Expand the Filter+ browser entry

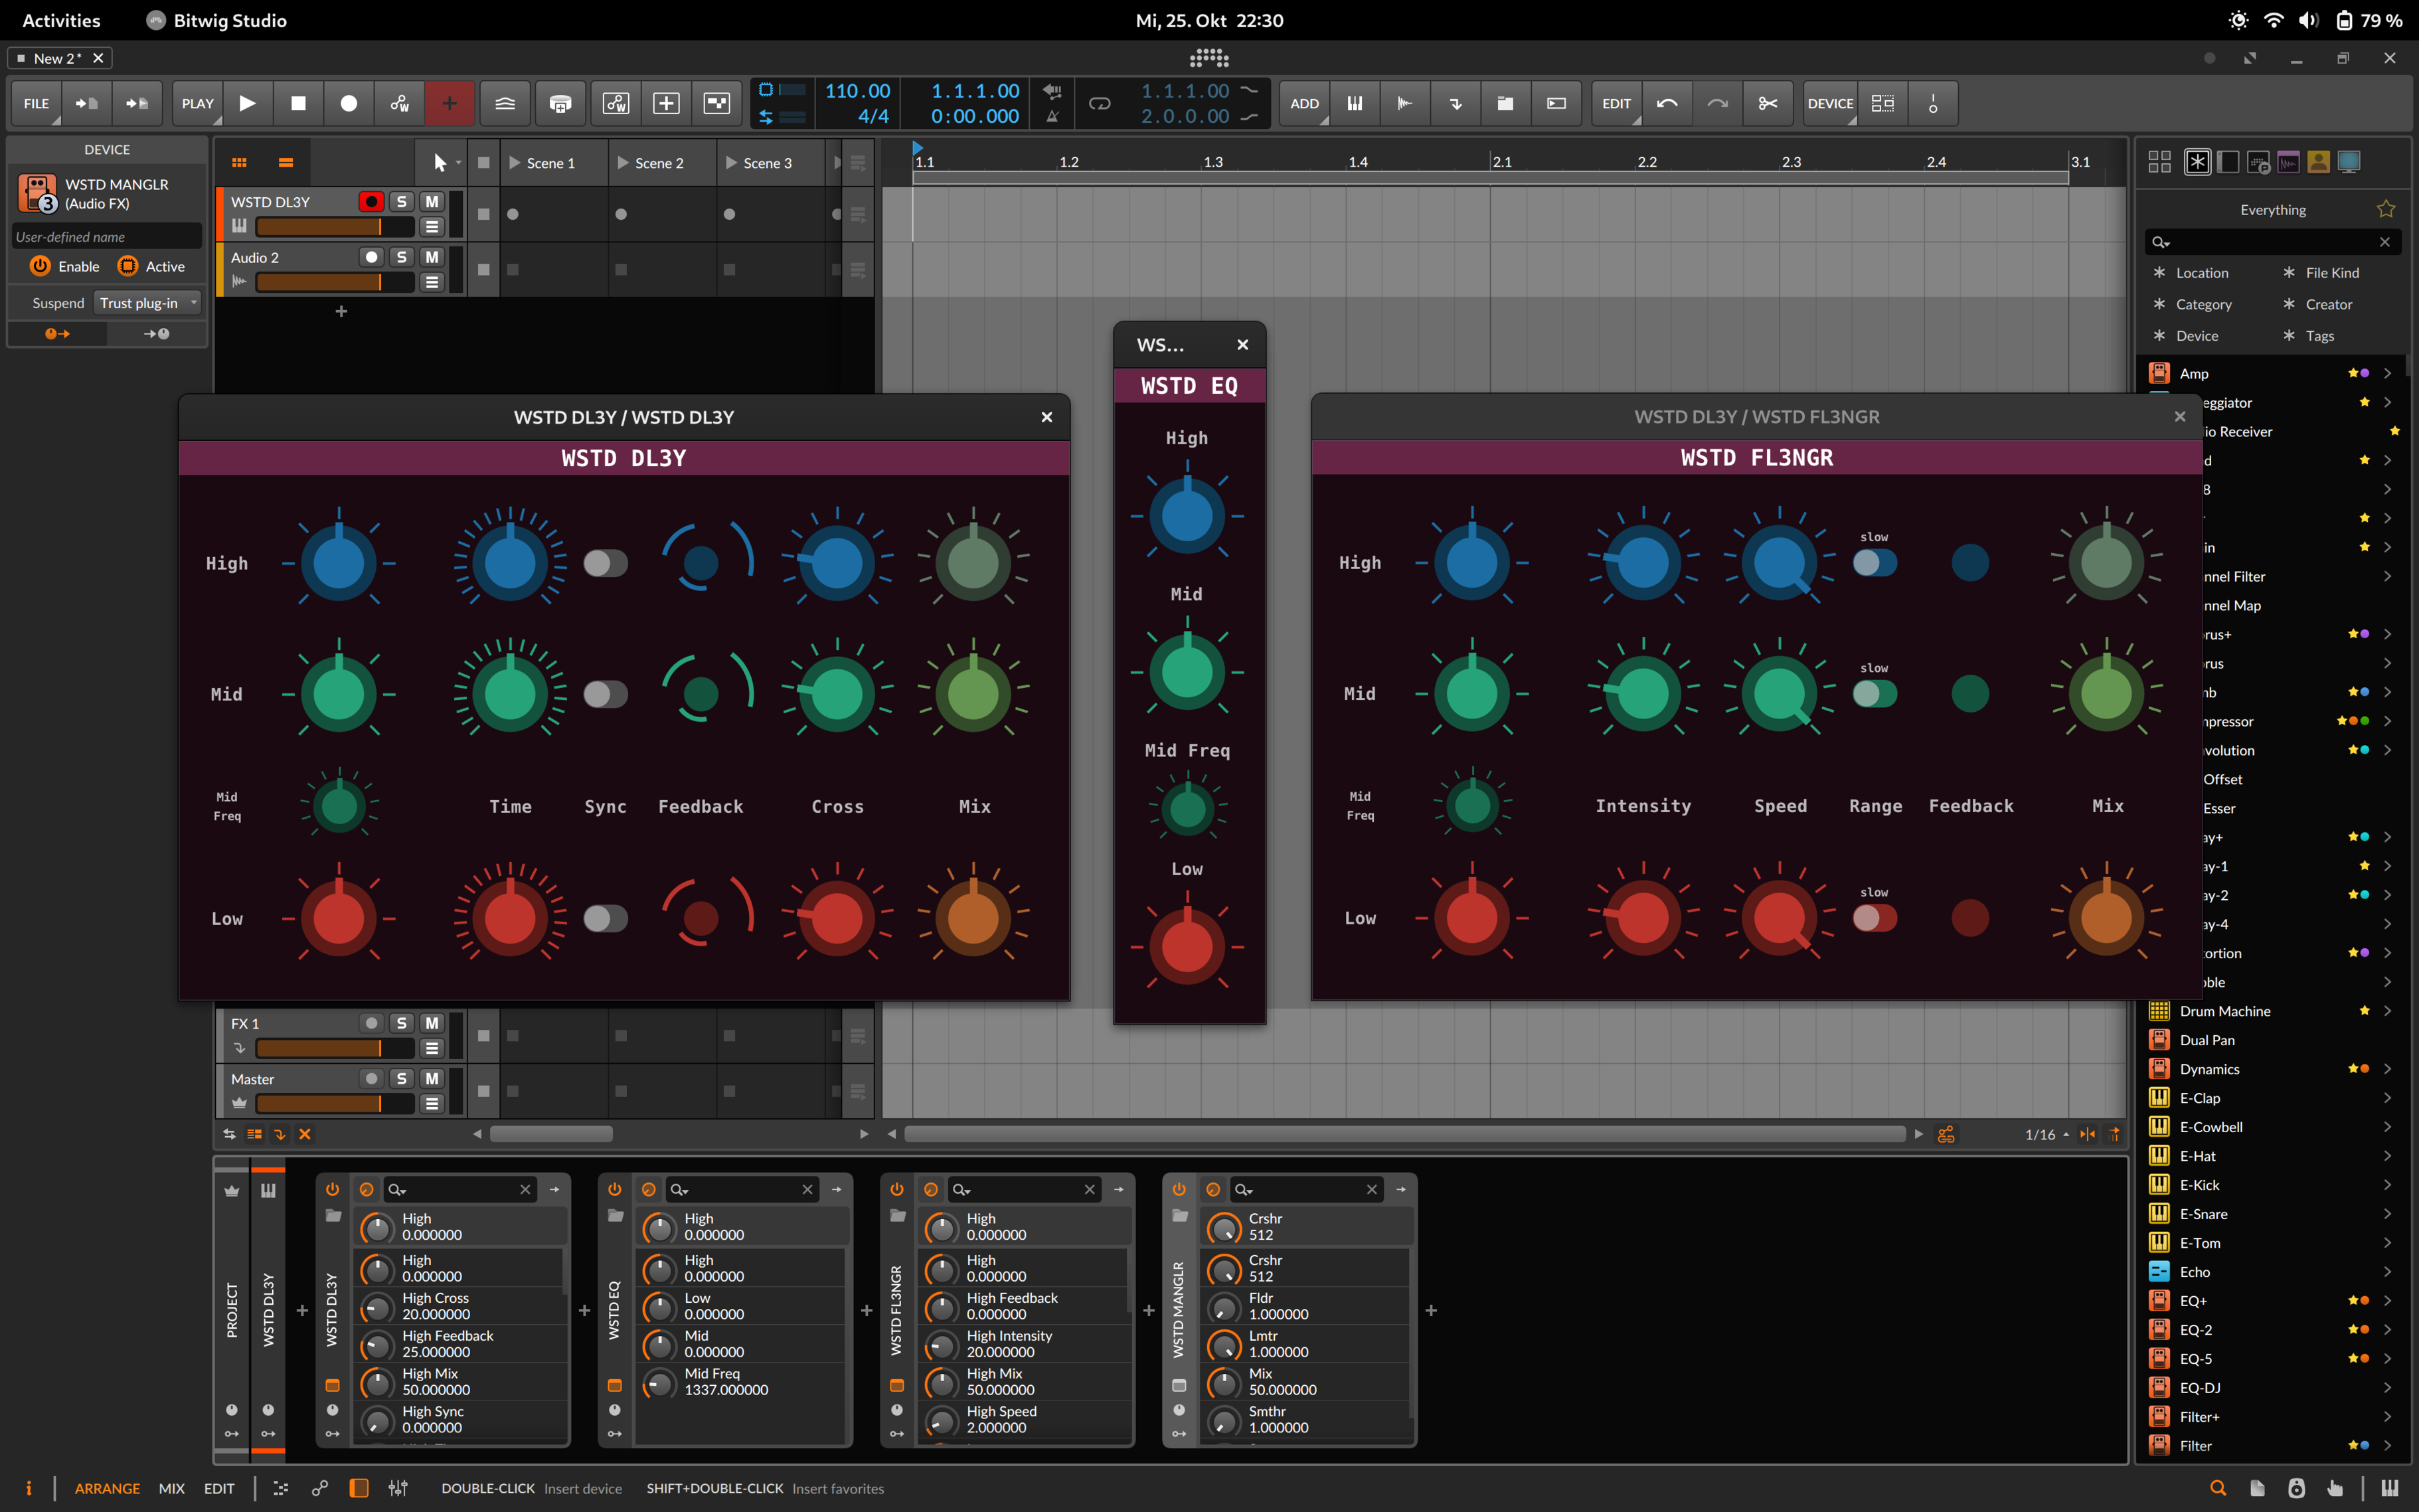pyautogui.click(x=2388, y=1417)
